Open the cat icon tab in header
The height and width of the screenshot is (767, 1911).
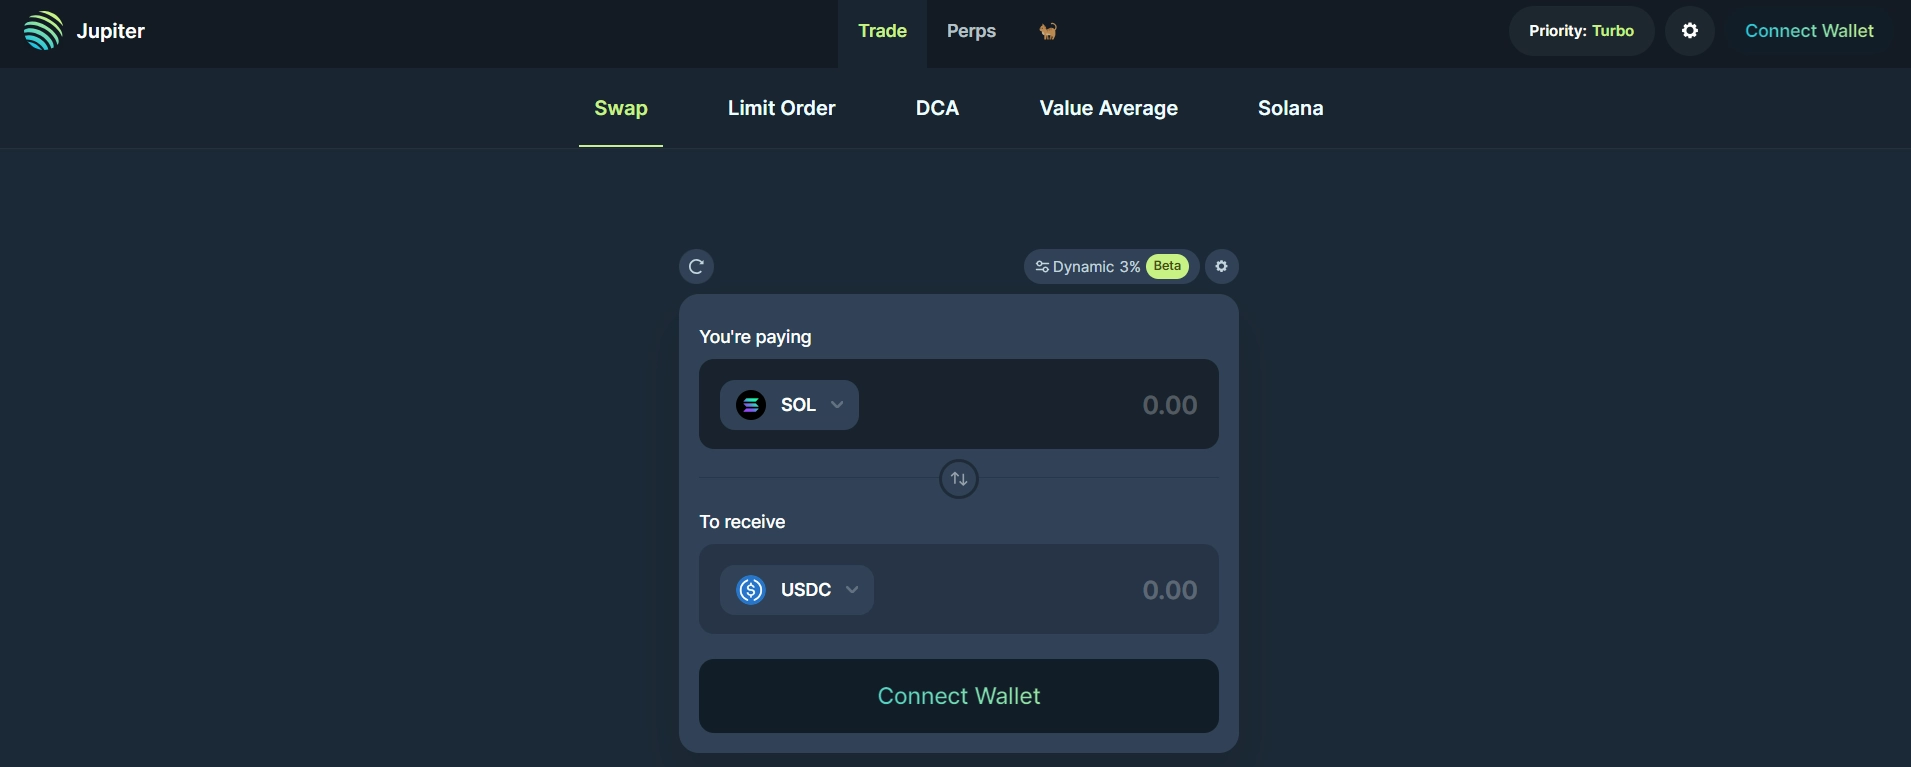(x=1048, y=31)
